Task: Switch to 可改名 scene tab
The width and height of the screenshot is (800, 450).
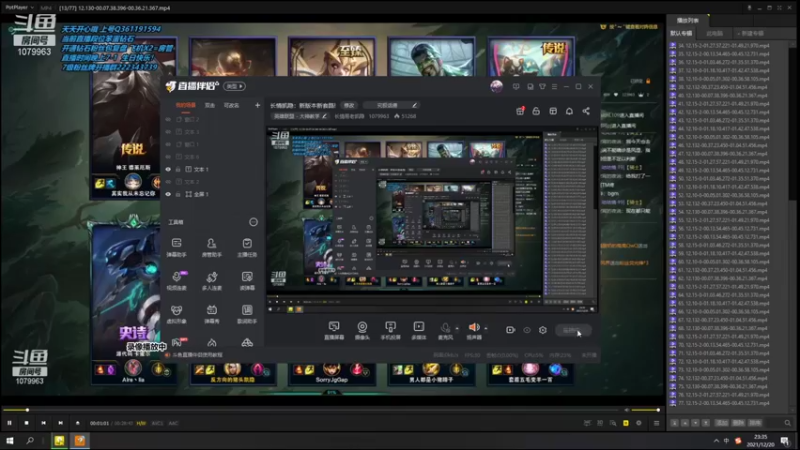Action: (231, 105)
